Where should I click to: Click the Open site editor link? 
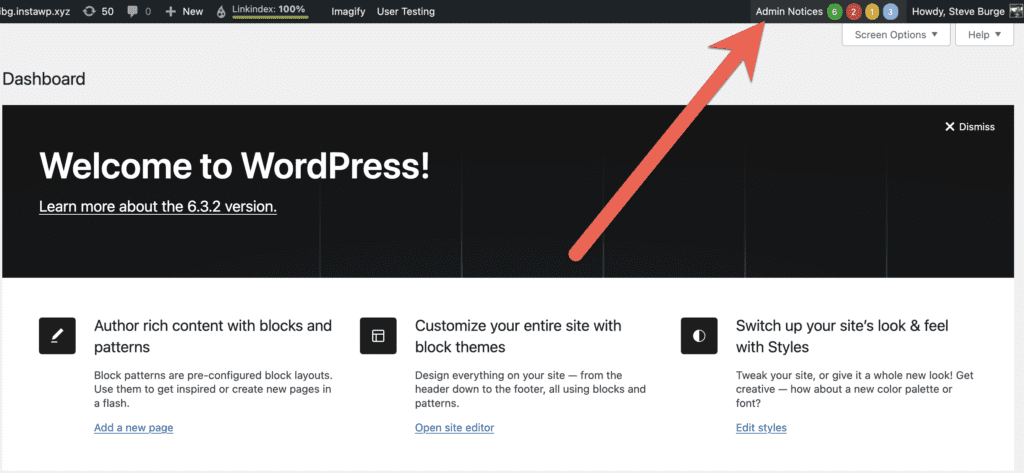(x=455, y=428)
